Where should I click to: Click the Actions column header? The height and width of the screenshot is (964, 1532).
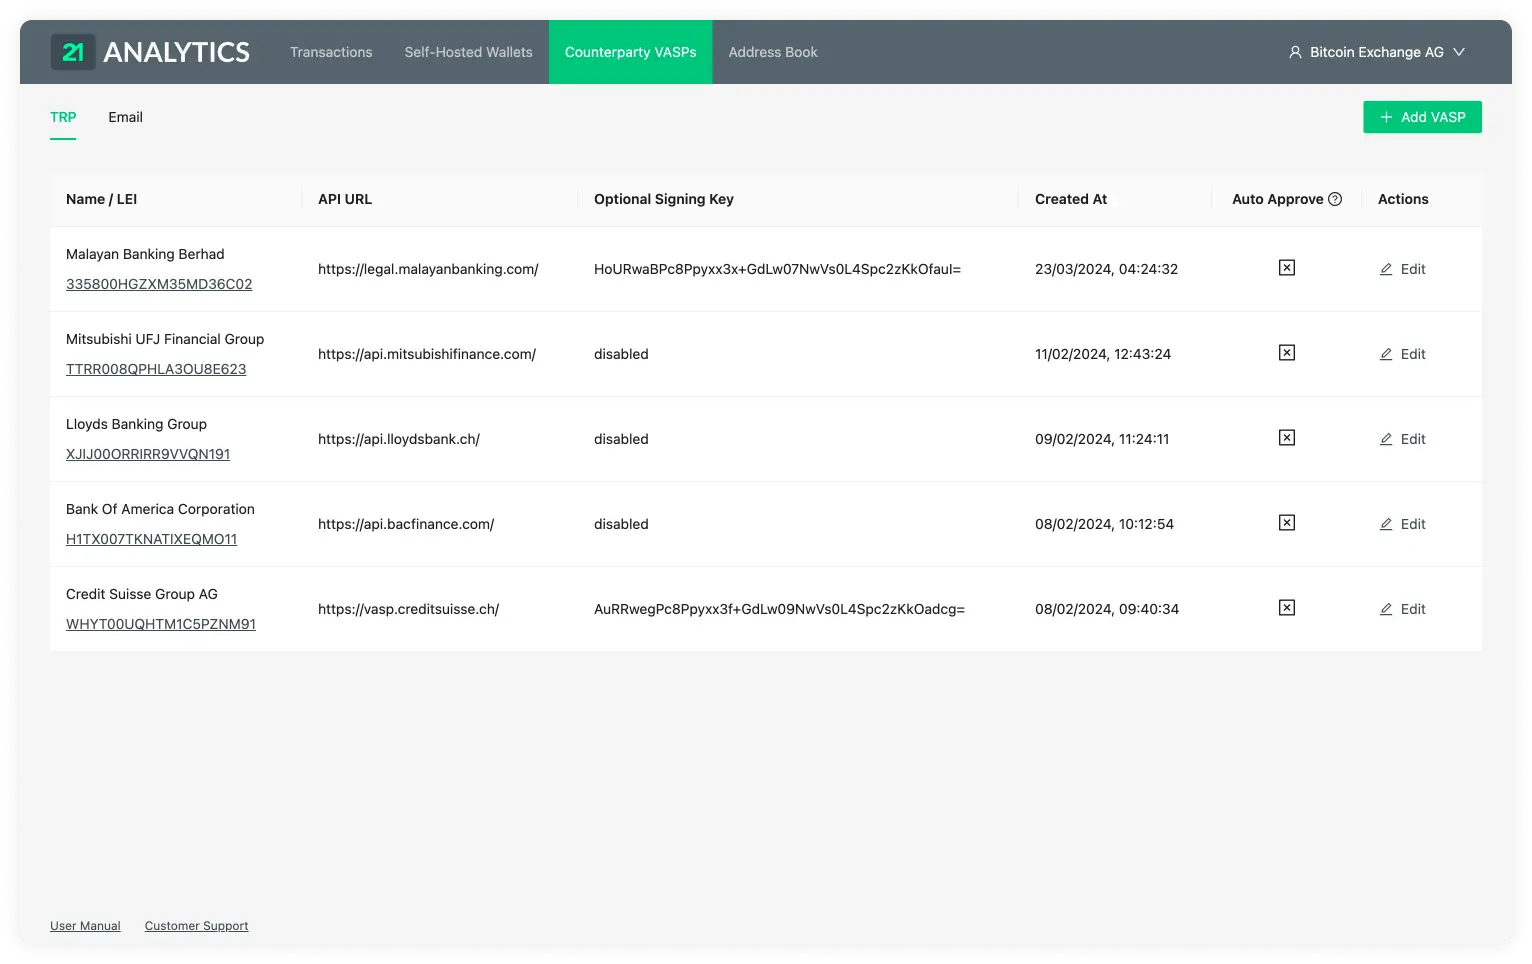click(1403, 199)
